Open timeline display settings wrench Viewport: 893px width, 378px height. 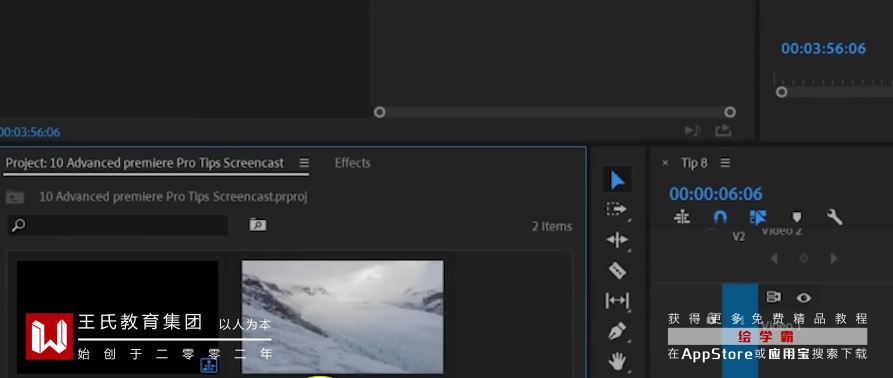pos(834,217)
